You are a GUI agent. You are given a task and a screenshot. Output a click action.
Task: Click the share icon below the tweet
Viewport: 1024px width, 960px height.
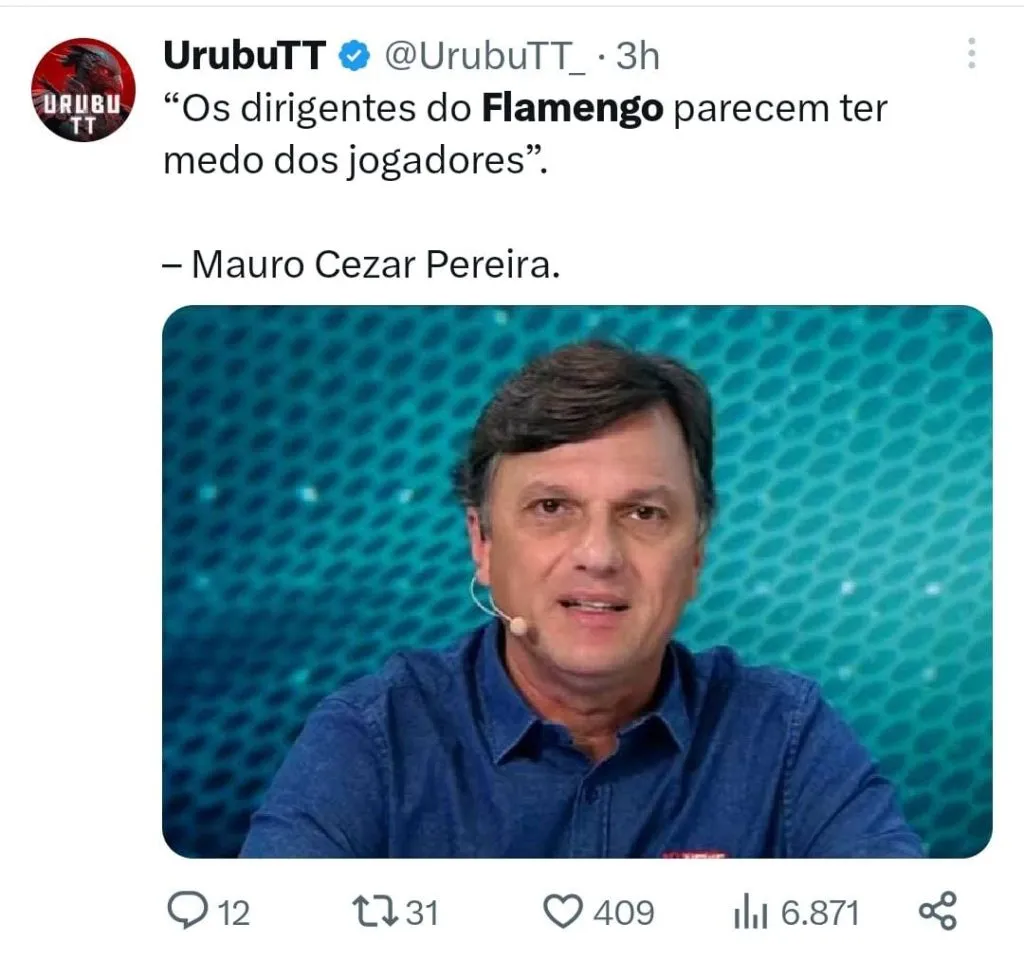click(938, 910)
